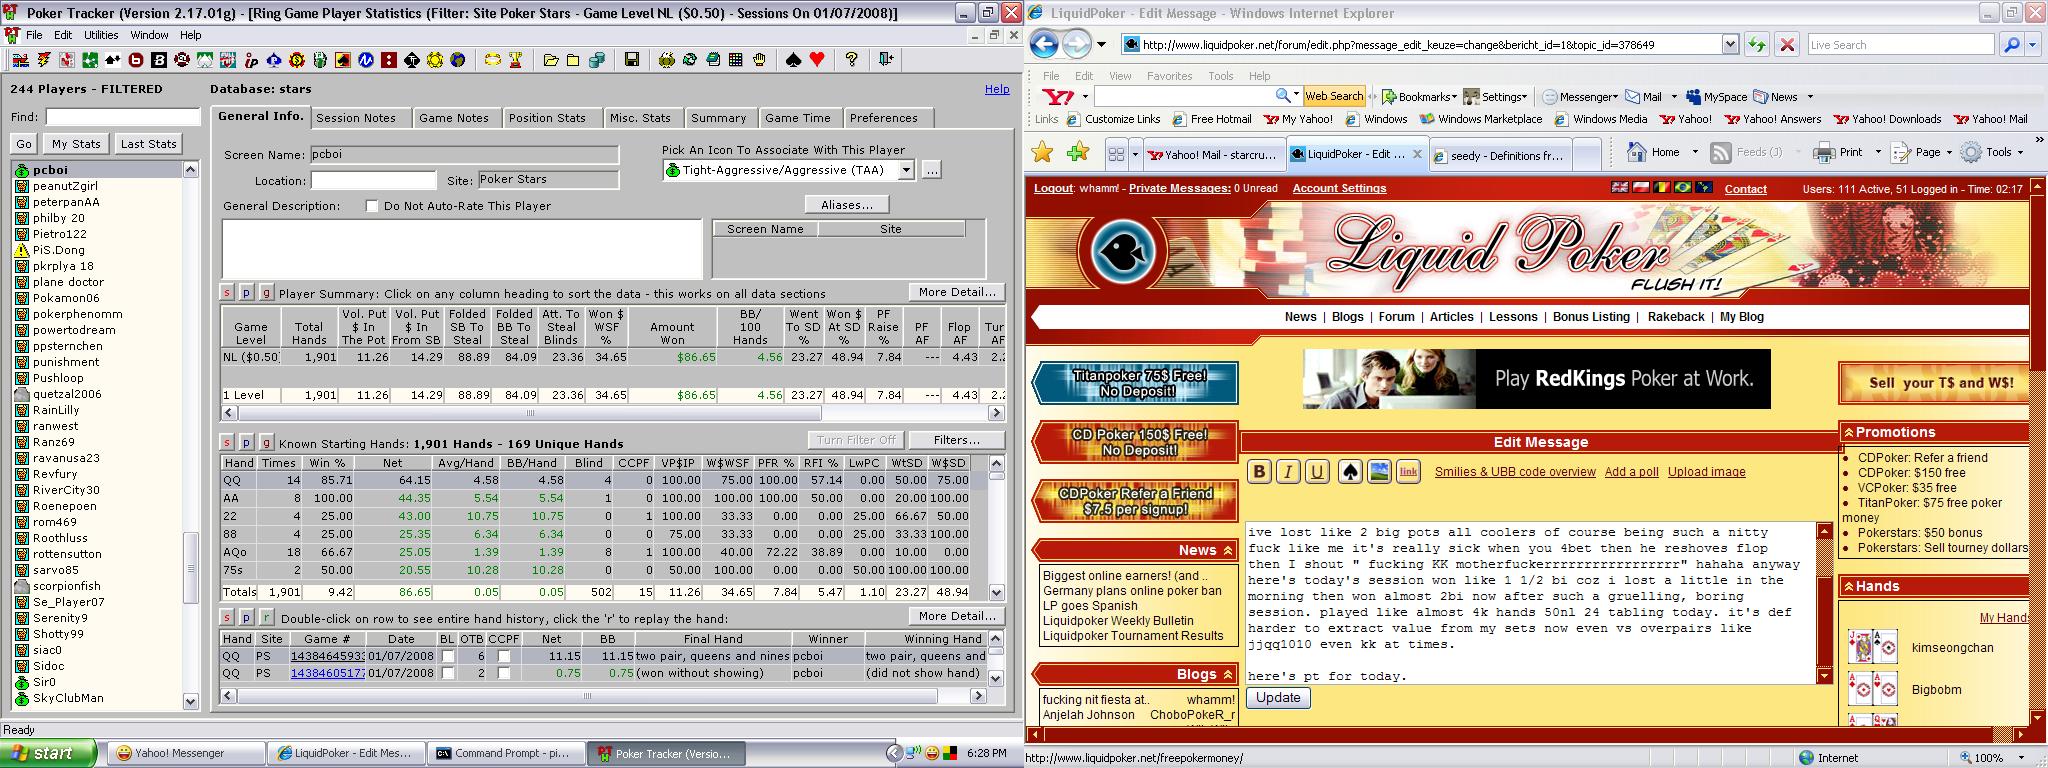This screenshot has width=2048, height=768.
Task: Click the italic 'I' formatting button
Action: coord(1288,472)
